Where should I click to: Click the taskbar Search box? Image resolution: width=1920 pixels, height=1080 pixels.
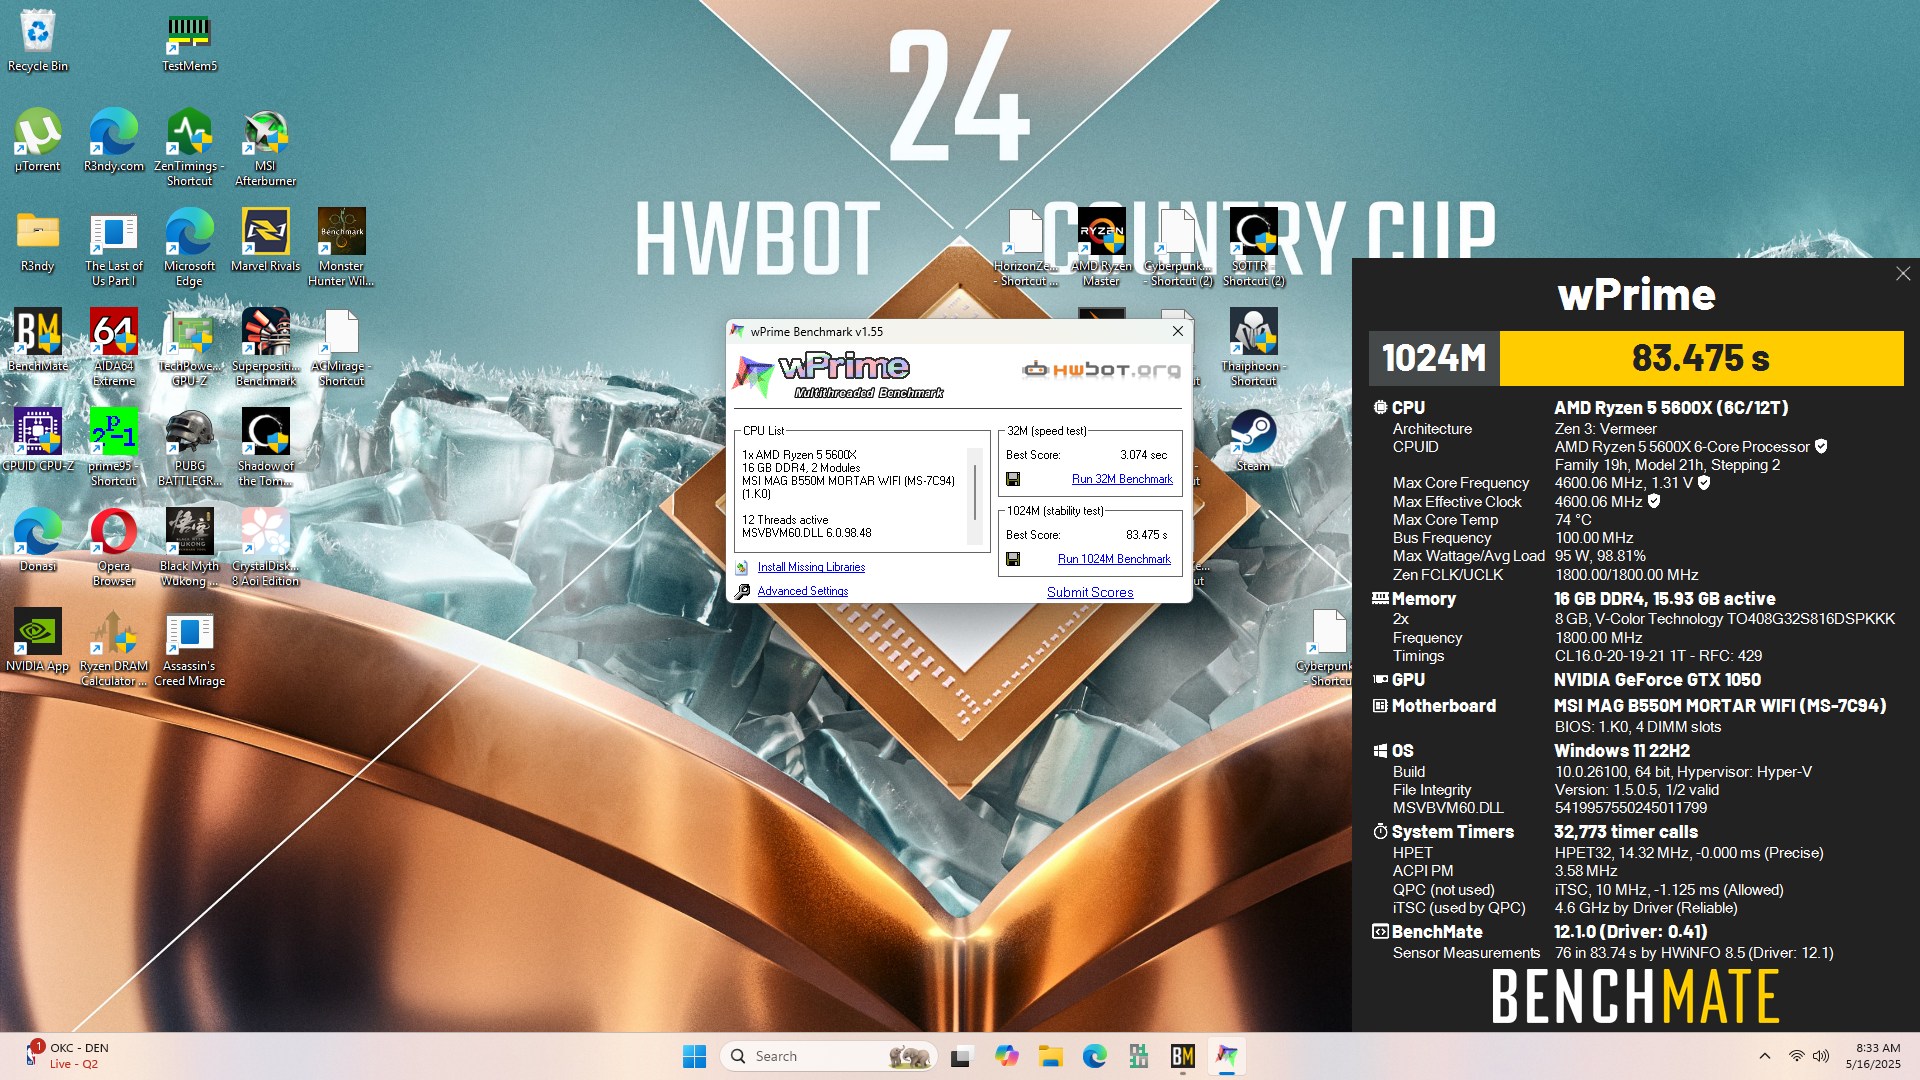point(829,1056)
